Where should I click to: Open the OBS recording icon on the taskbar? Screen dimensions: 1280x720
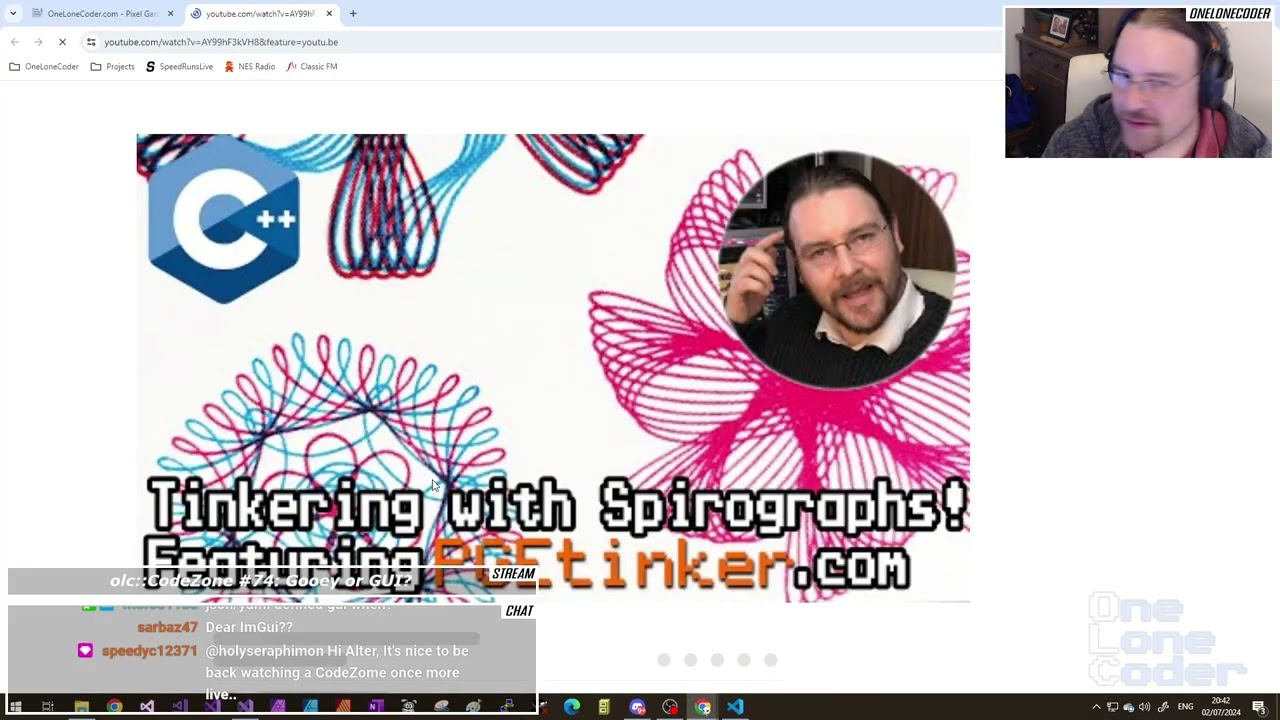(x=670, y=707)
